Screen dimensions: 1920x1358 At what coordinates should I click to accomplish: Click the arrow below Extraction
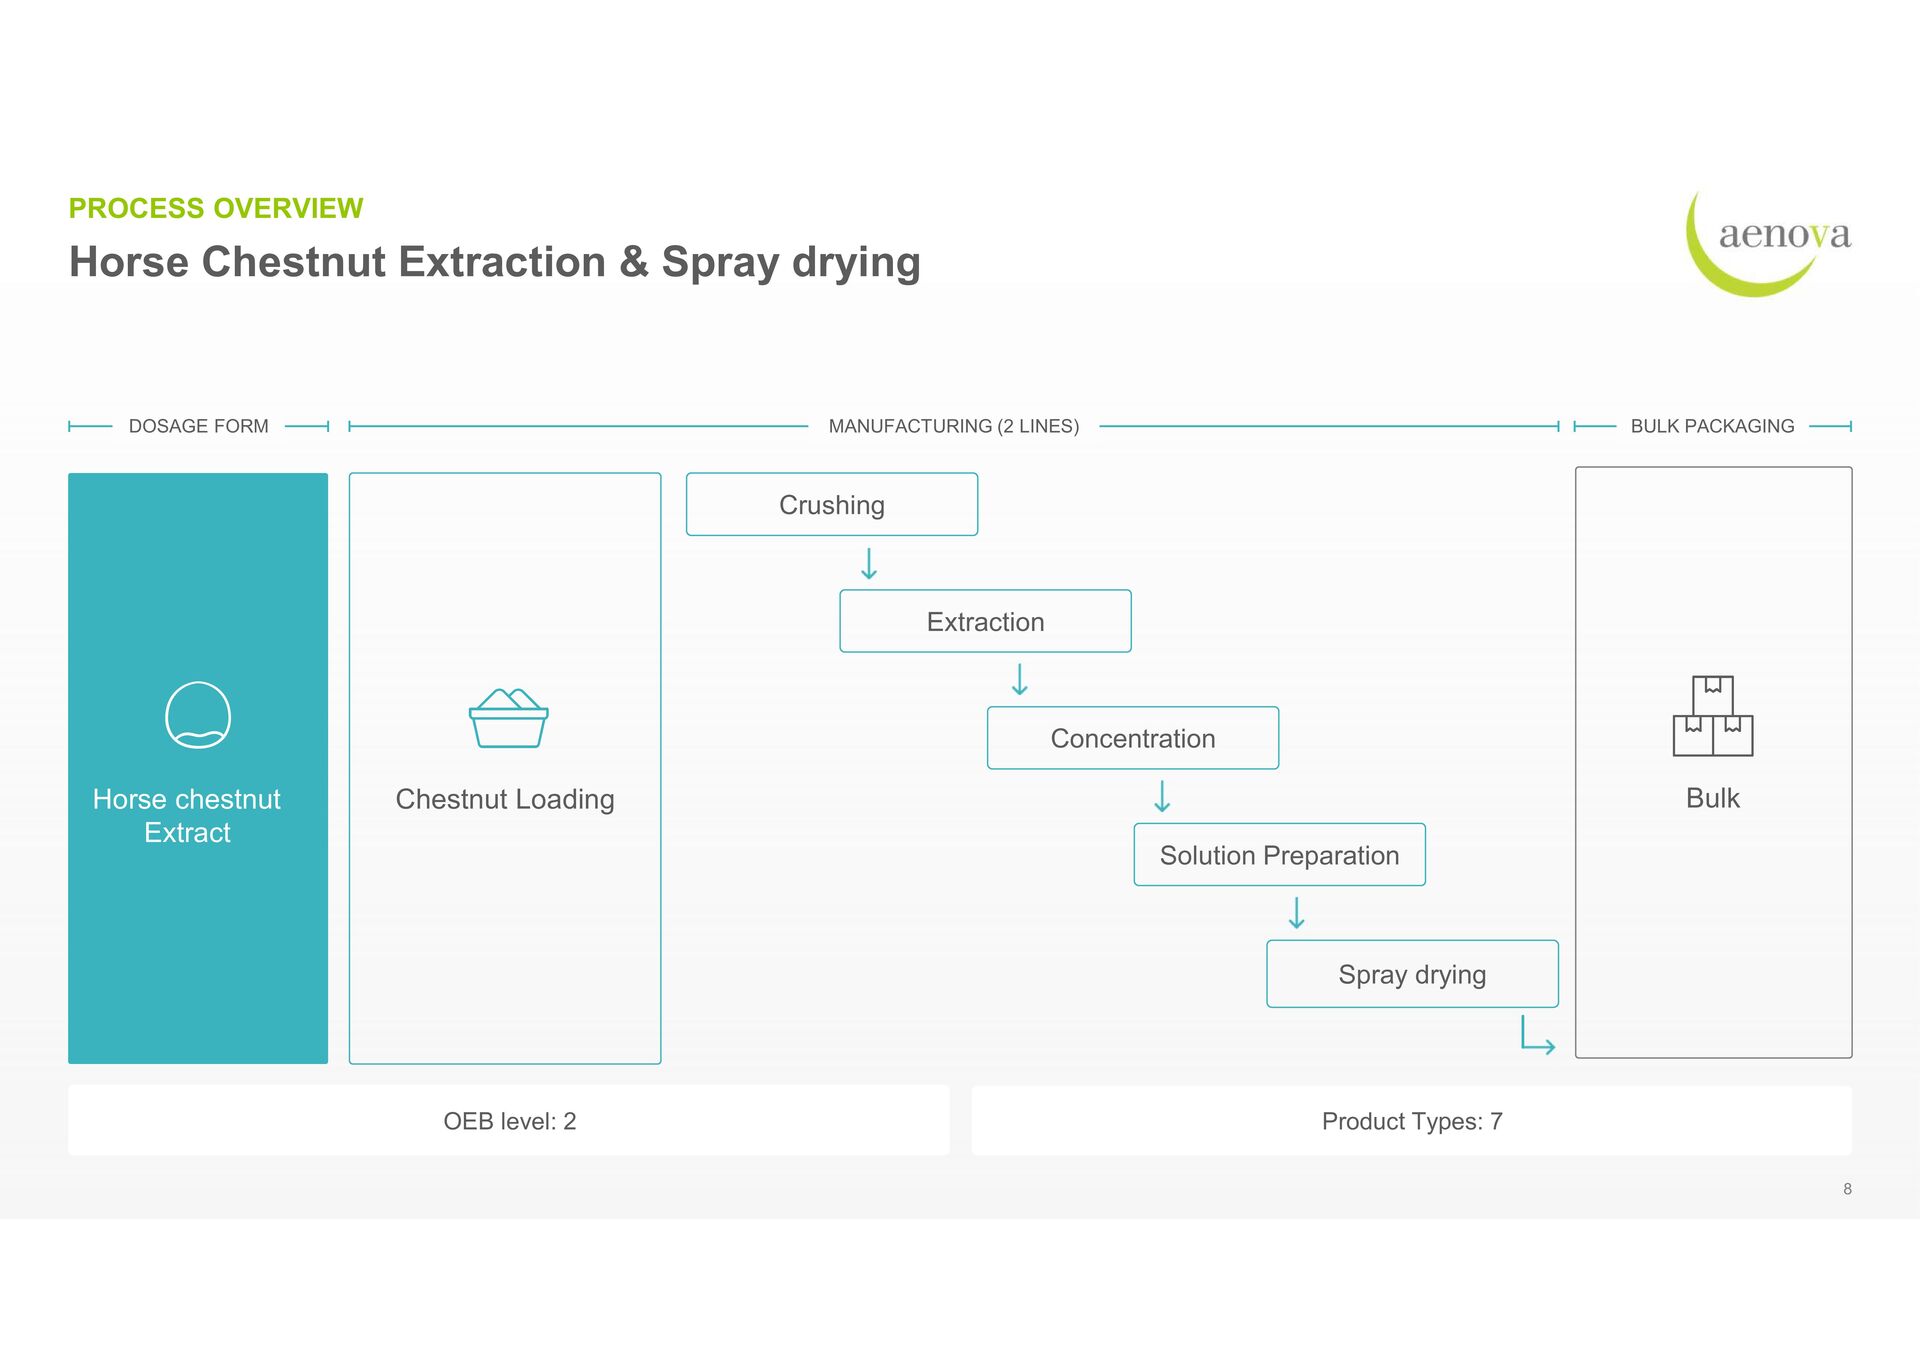point(1019,680)
